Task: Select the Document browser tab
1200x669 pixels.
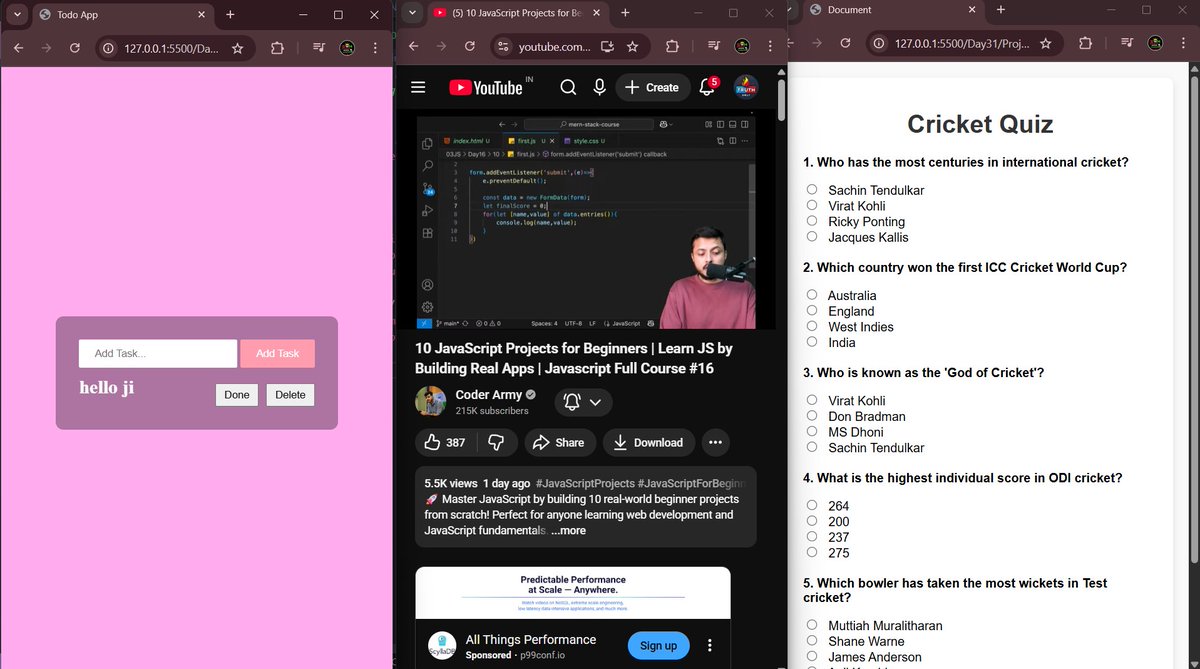Action: pos(893,10)
